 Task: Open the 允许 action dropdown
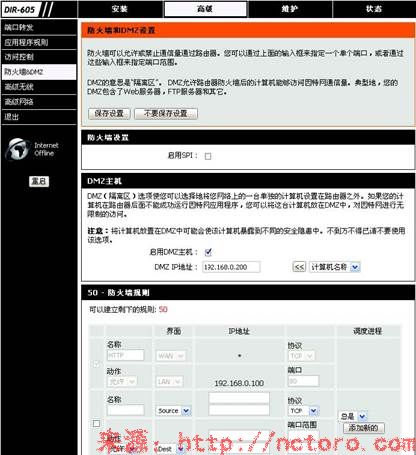pos(122,381)
